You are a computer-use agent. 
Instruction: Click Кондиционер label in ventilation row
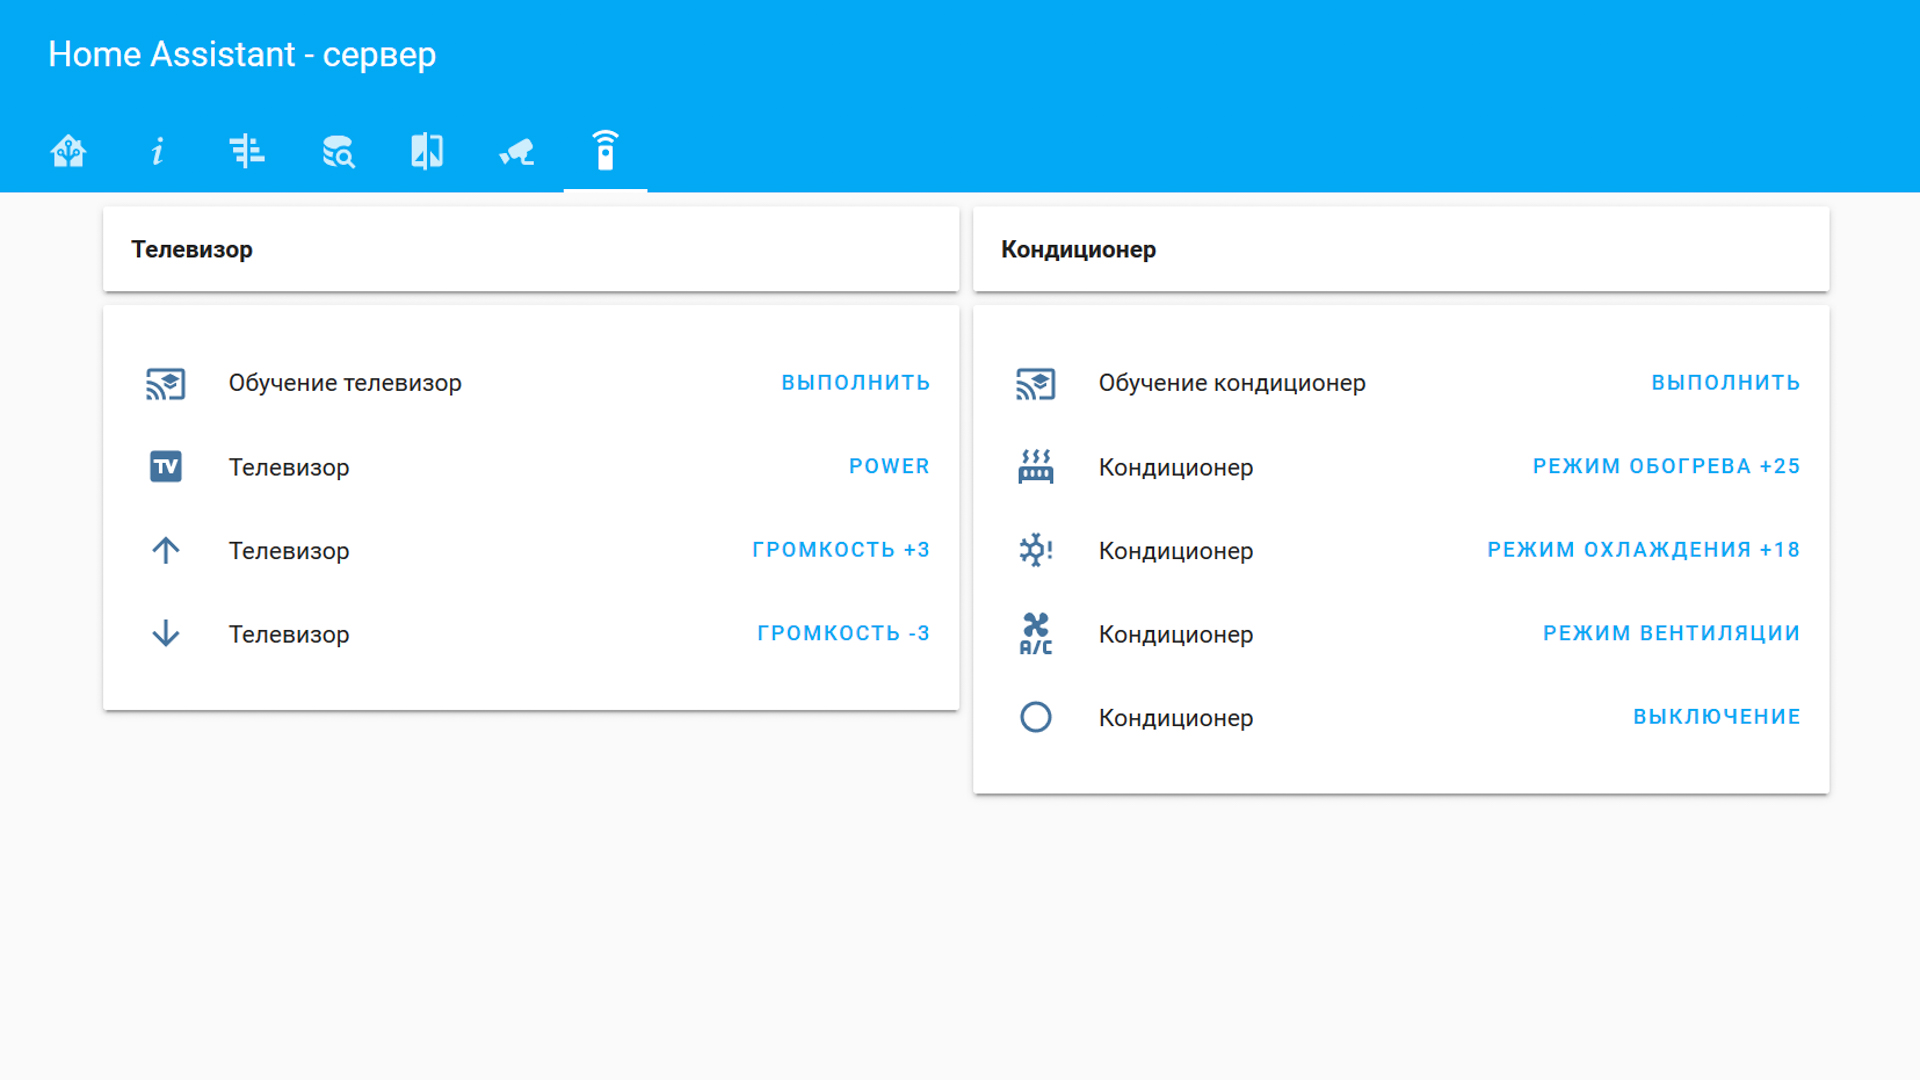(1176, 634)
